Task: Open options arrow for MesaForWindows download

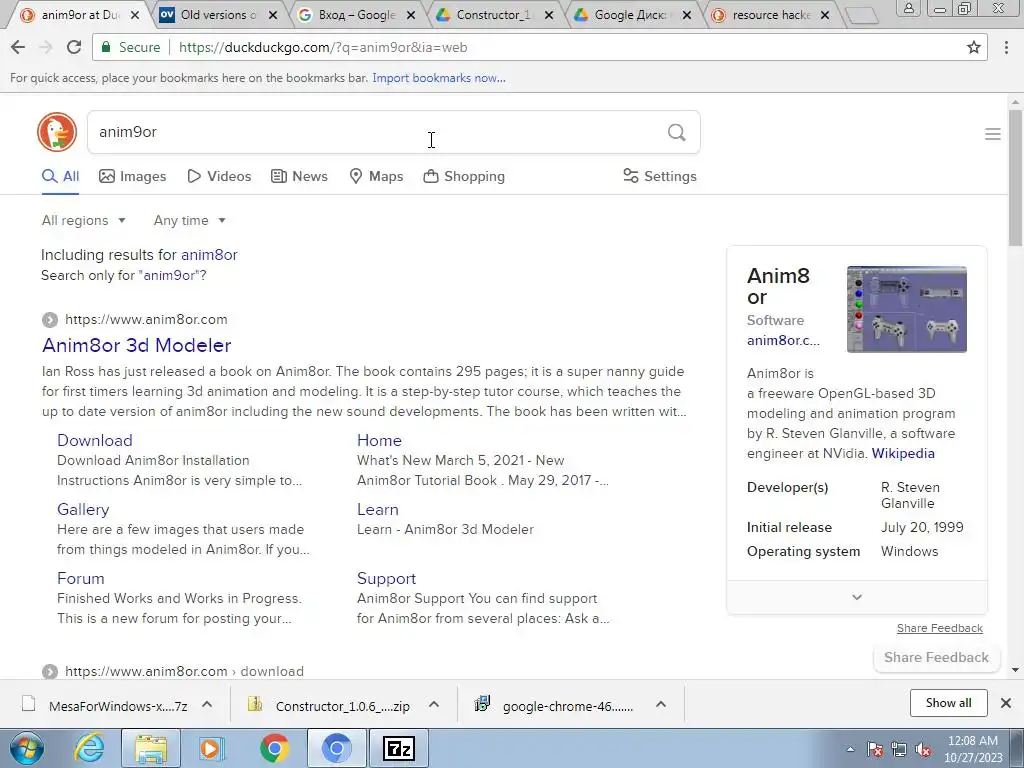Action: (x=207, y=704)
